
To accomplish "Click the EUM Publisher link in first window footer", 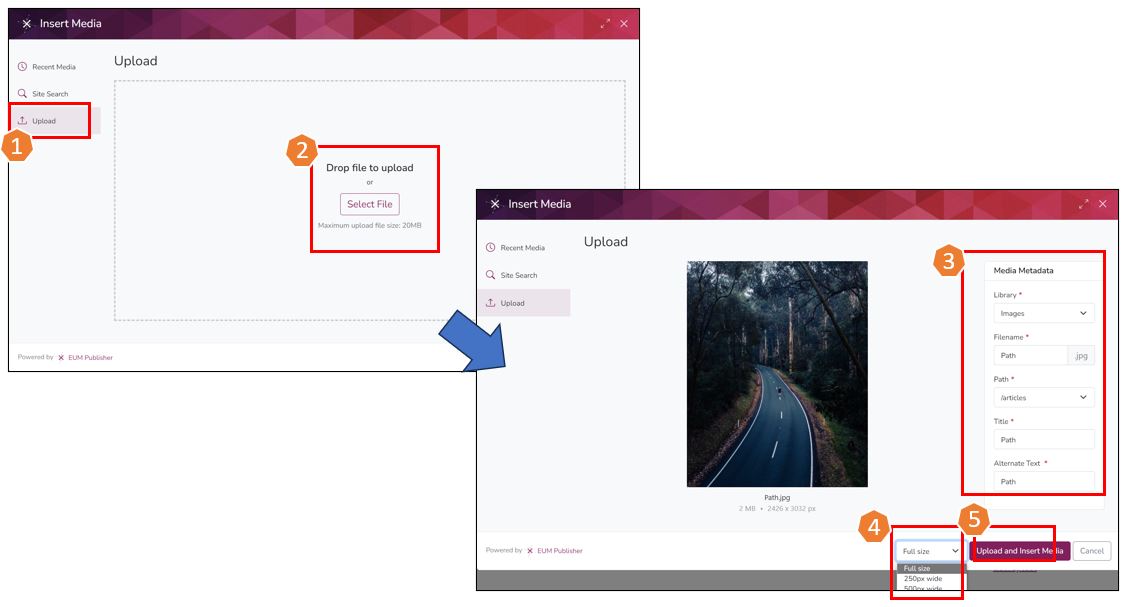I will point(90,357).
